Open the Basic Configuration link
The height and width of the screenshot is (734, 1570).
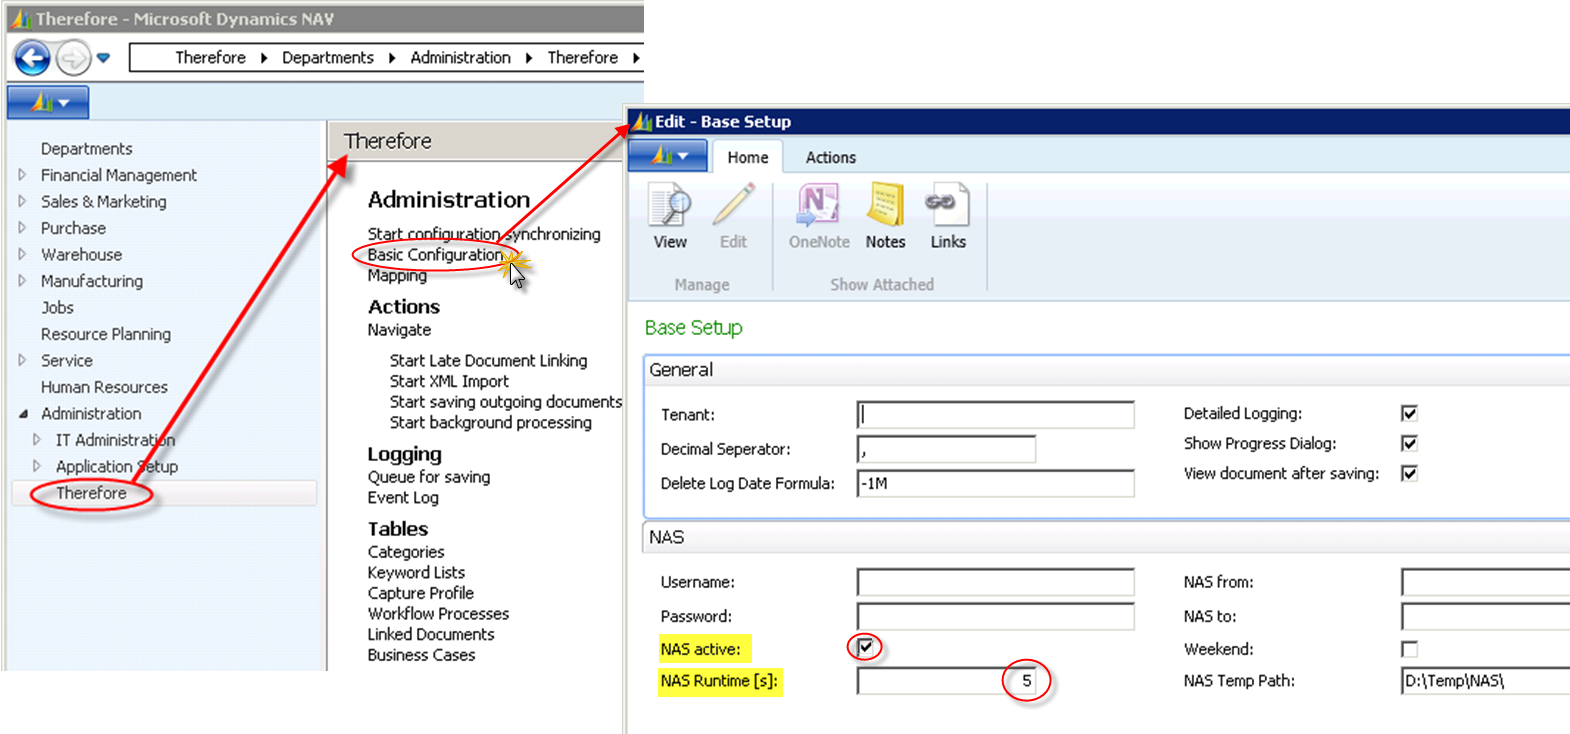tap(435, 255)
